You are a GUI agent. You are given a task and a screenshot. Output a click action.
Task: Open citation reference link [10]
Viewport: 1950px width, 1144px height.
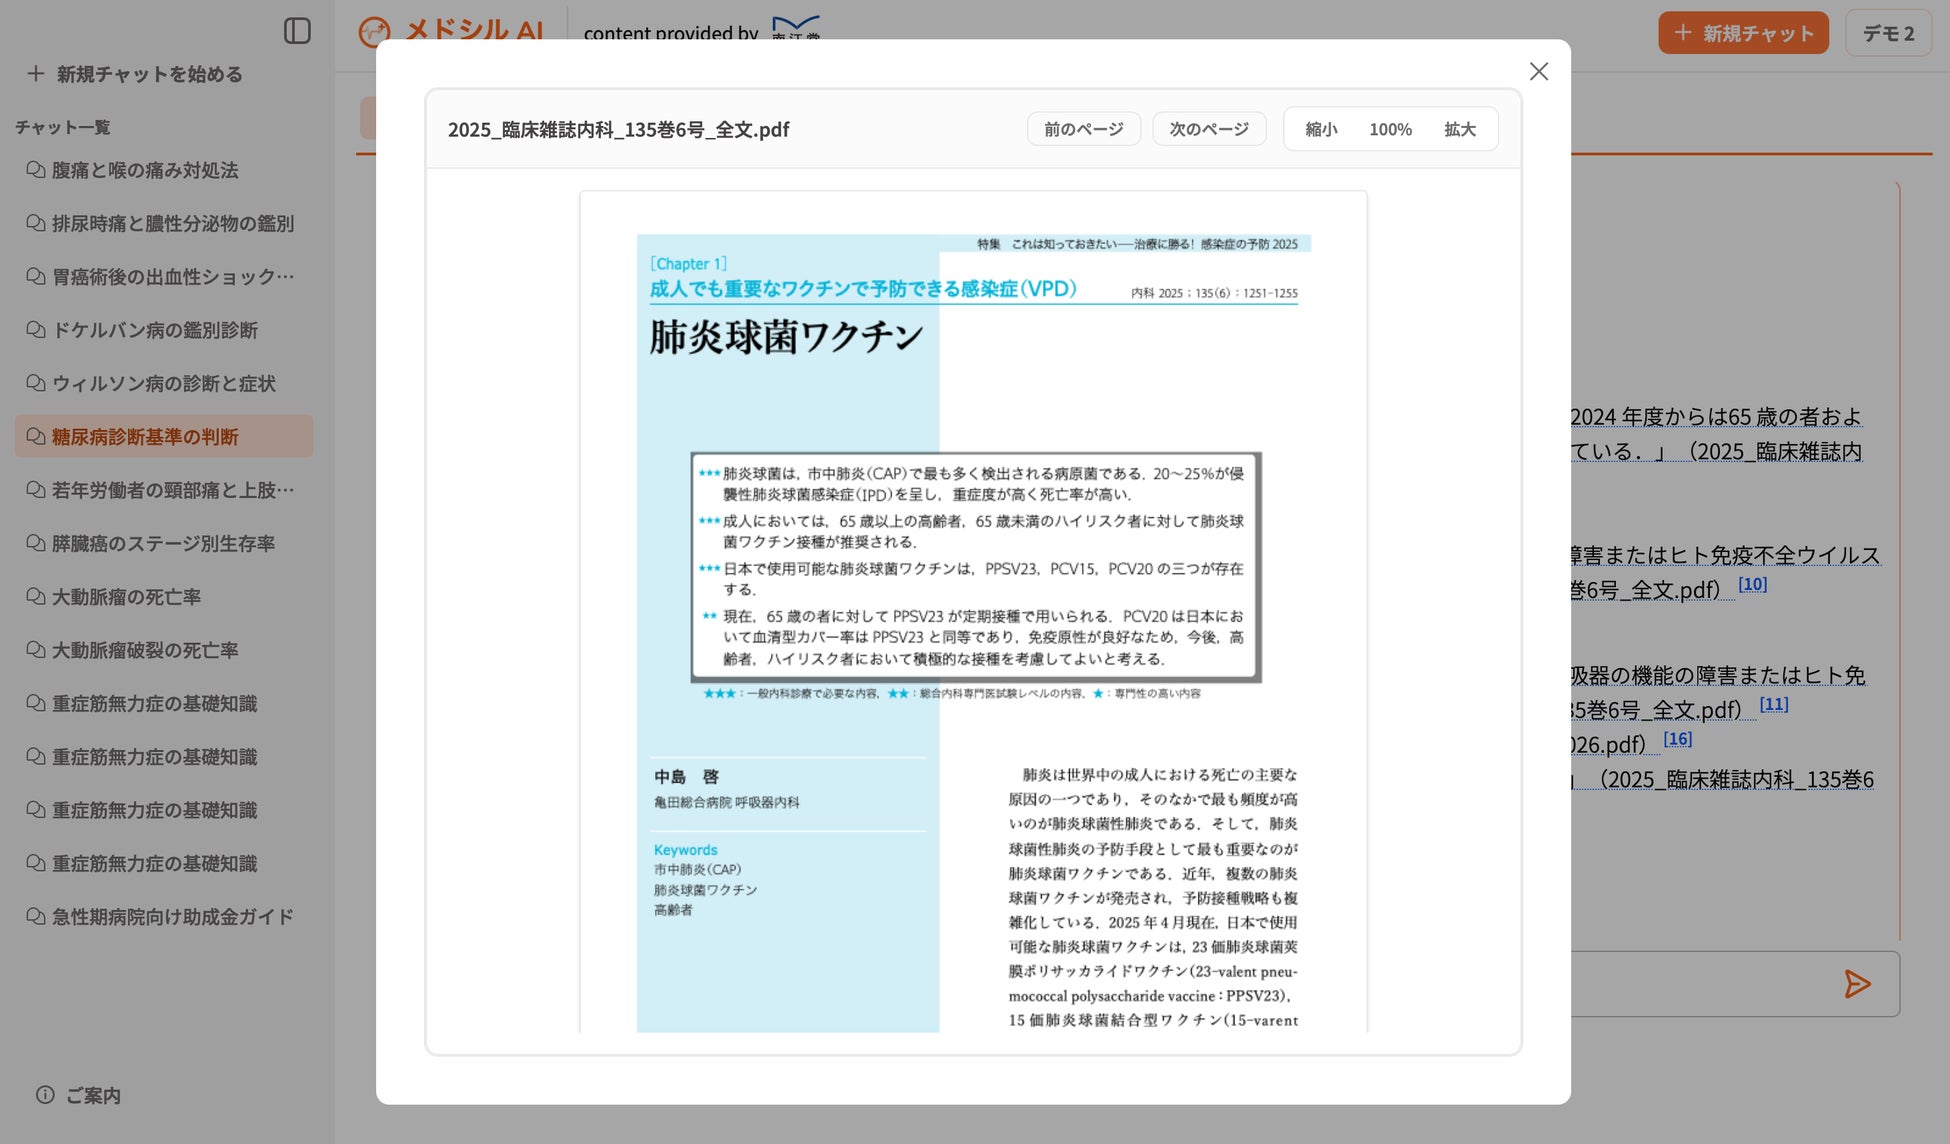pyautogui.click(x=1752, y=585)
